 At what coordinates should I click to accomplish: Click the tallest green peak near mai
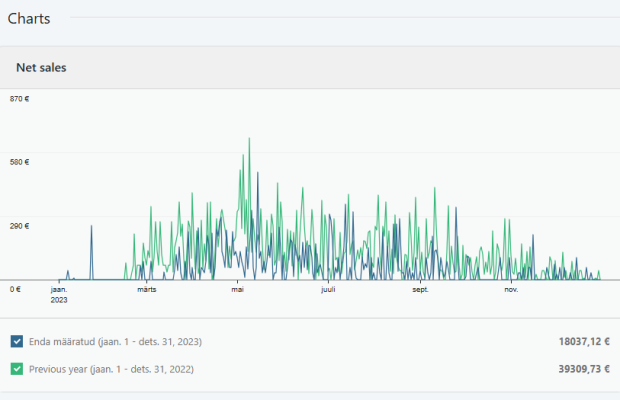coord(249,140)
